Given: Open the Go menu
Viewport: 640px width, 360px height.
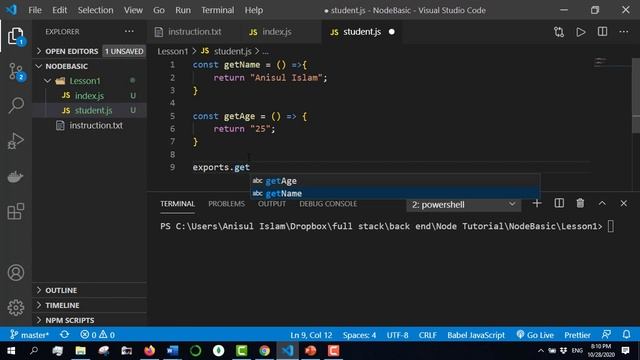Looking at the screenshot, I should (159, 10).
